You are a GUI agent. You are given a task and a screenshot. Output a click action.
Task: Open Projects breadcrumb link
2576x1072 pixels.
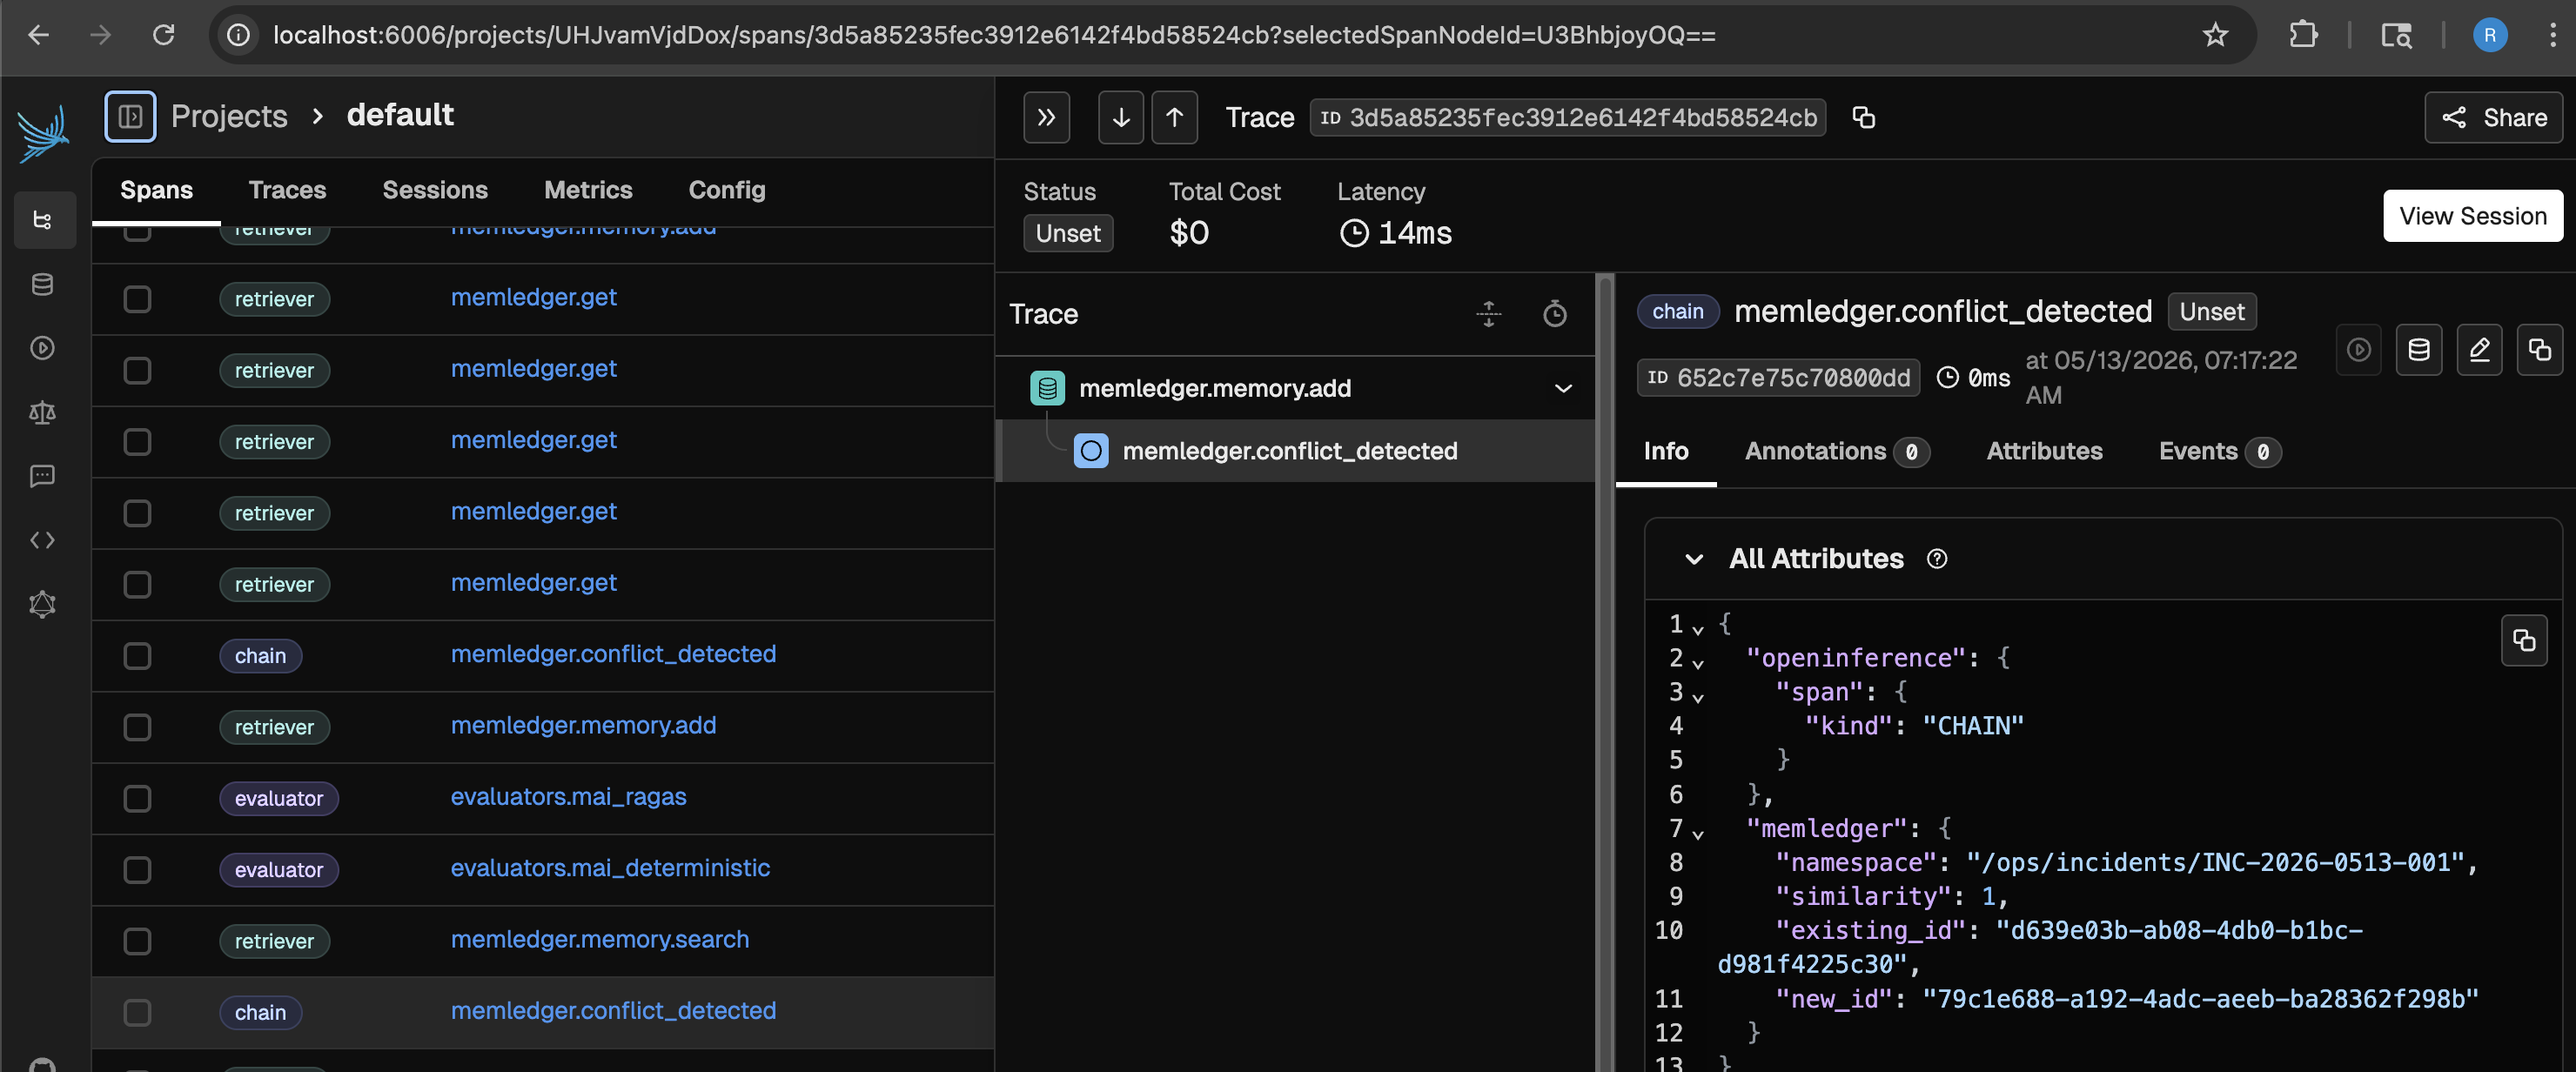[229, 116]
